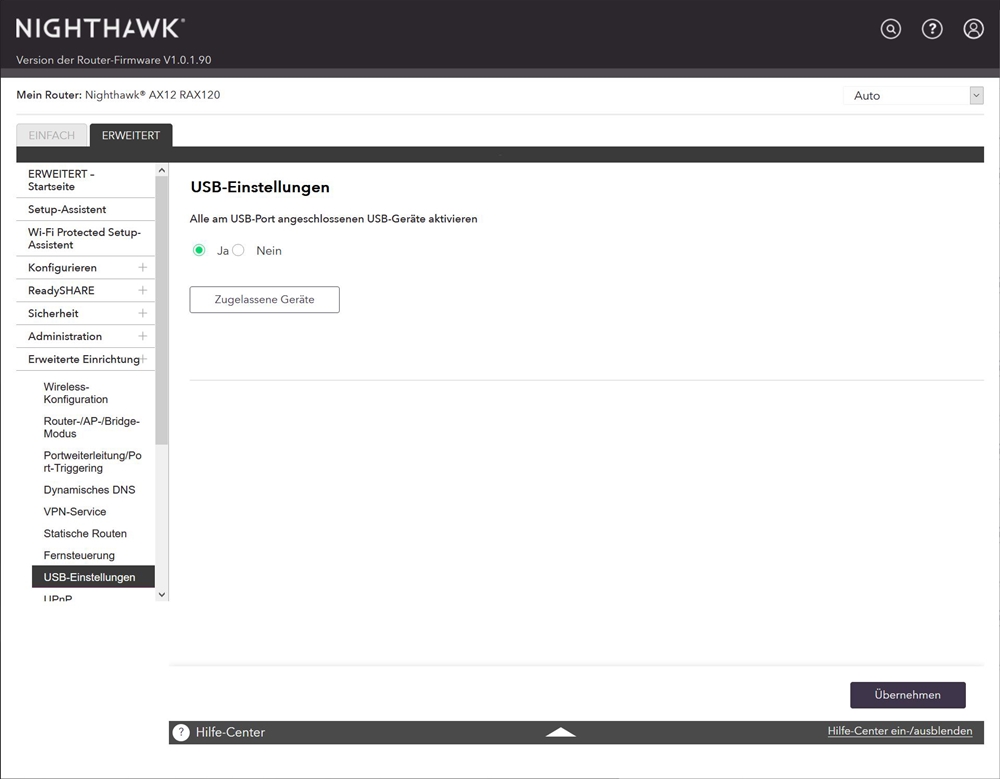Open Dynamisches DNS in the sidebar
Screen dimensions: 1000x779
89,490
